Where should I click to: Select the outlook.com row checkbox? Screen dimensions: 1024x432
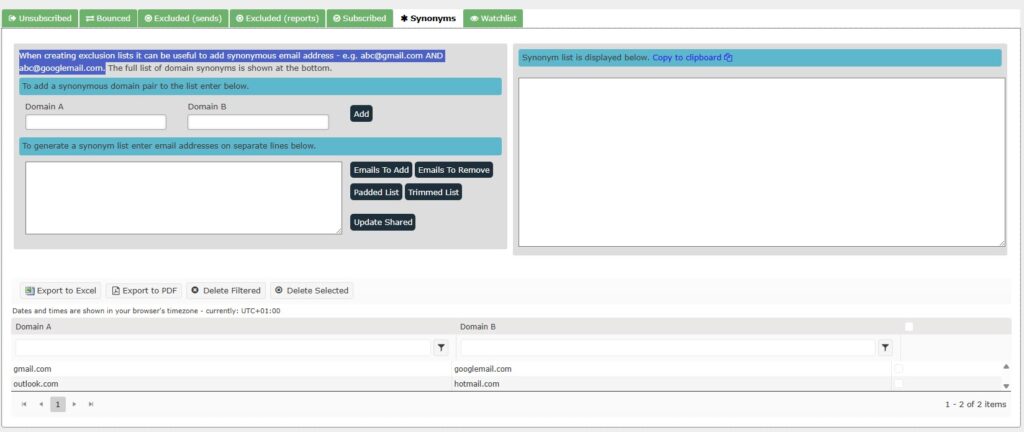click(897, 384)
